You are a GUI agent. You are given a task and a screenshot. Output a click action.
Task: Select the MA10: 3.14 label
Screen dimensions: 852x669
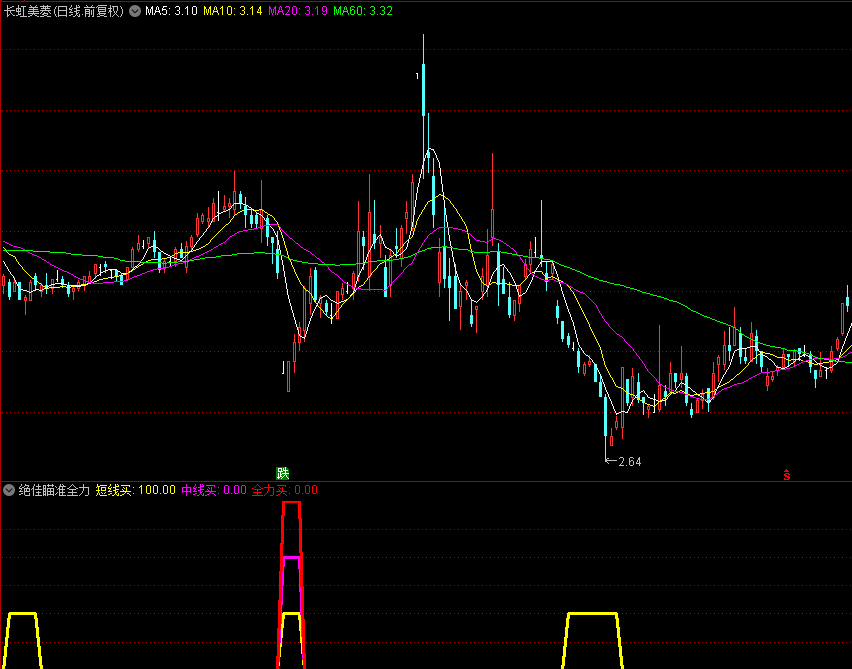(x=233, y=11)
